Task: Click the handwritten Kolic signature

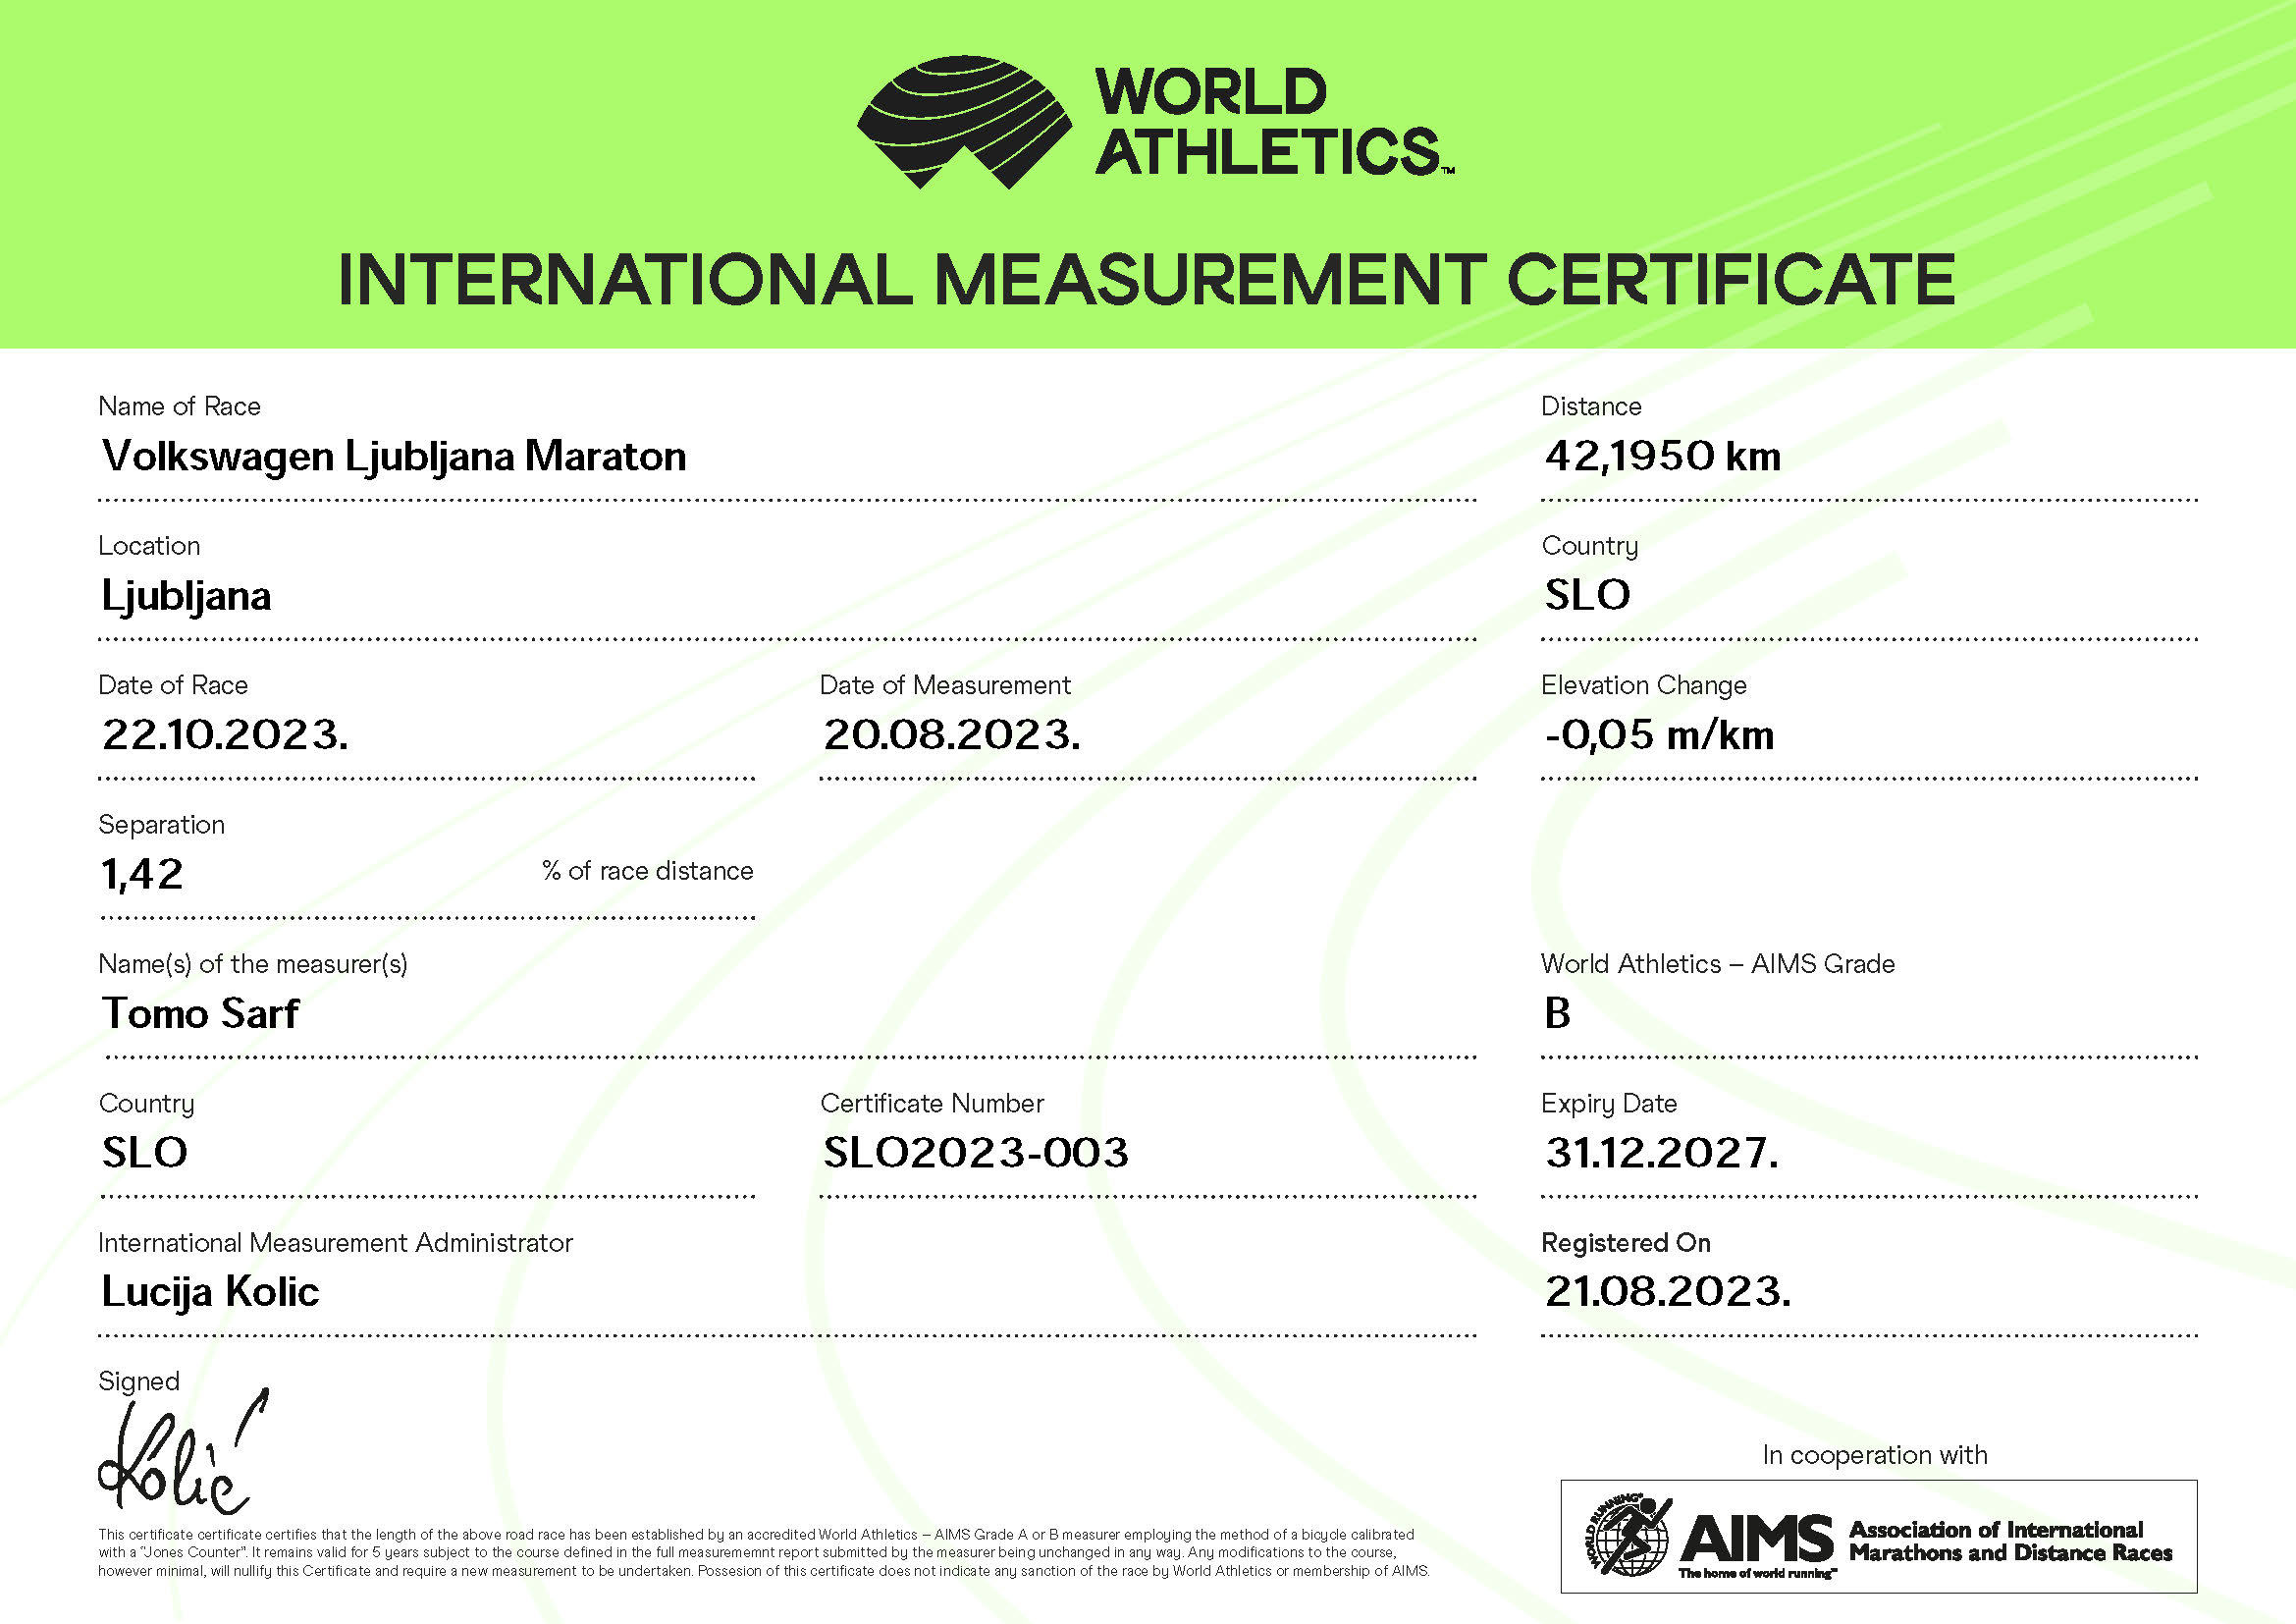Action: pos(178,1460)
